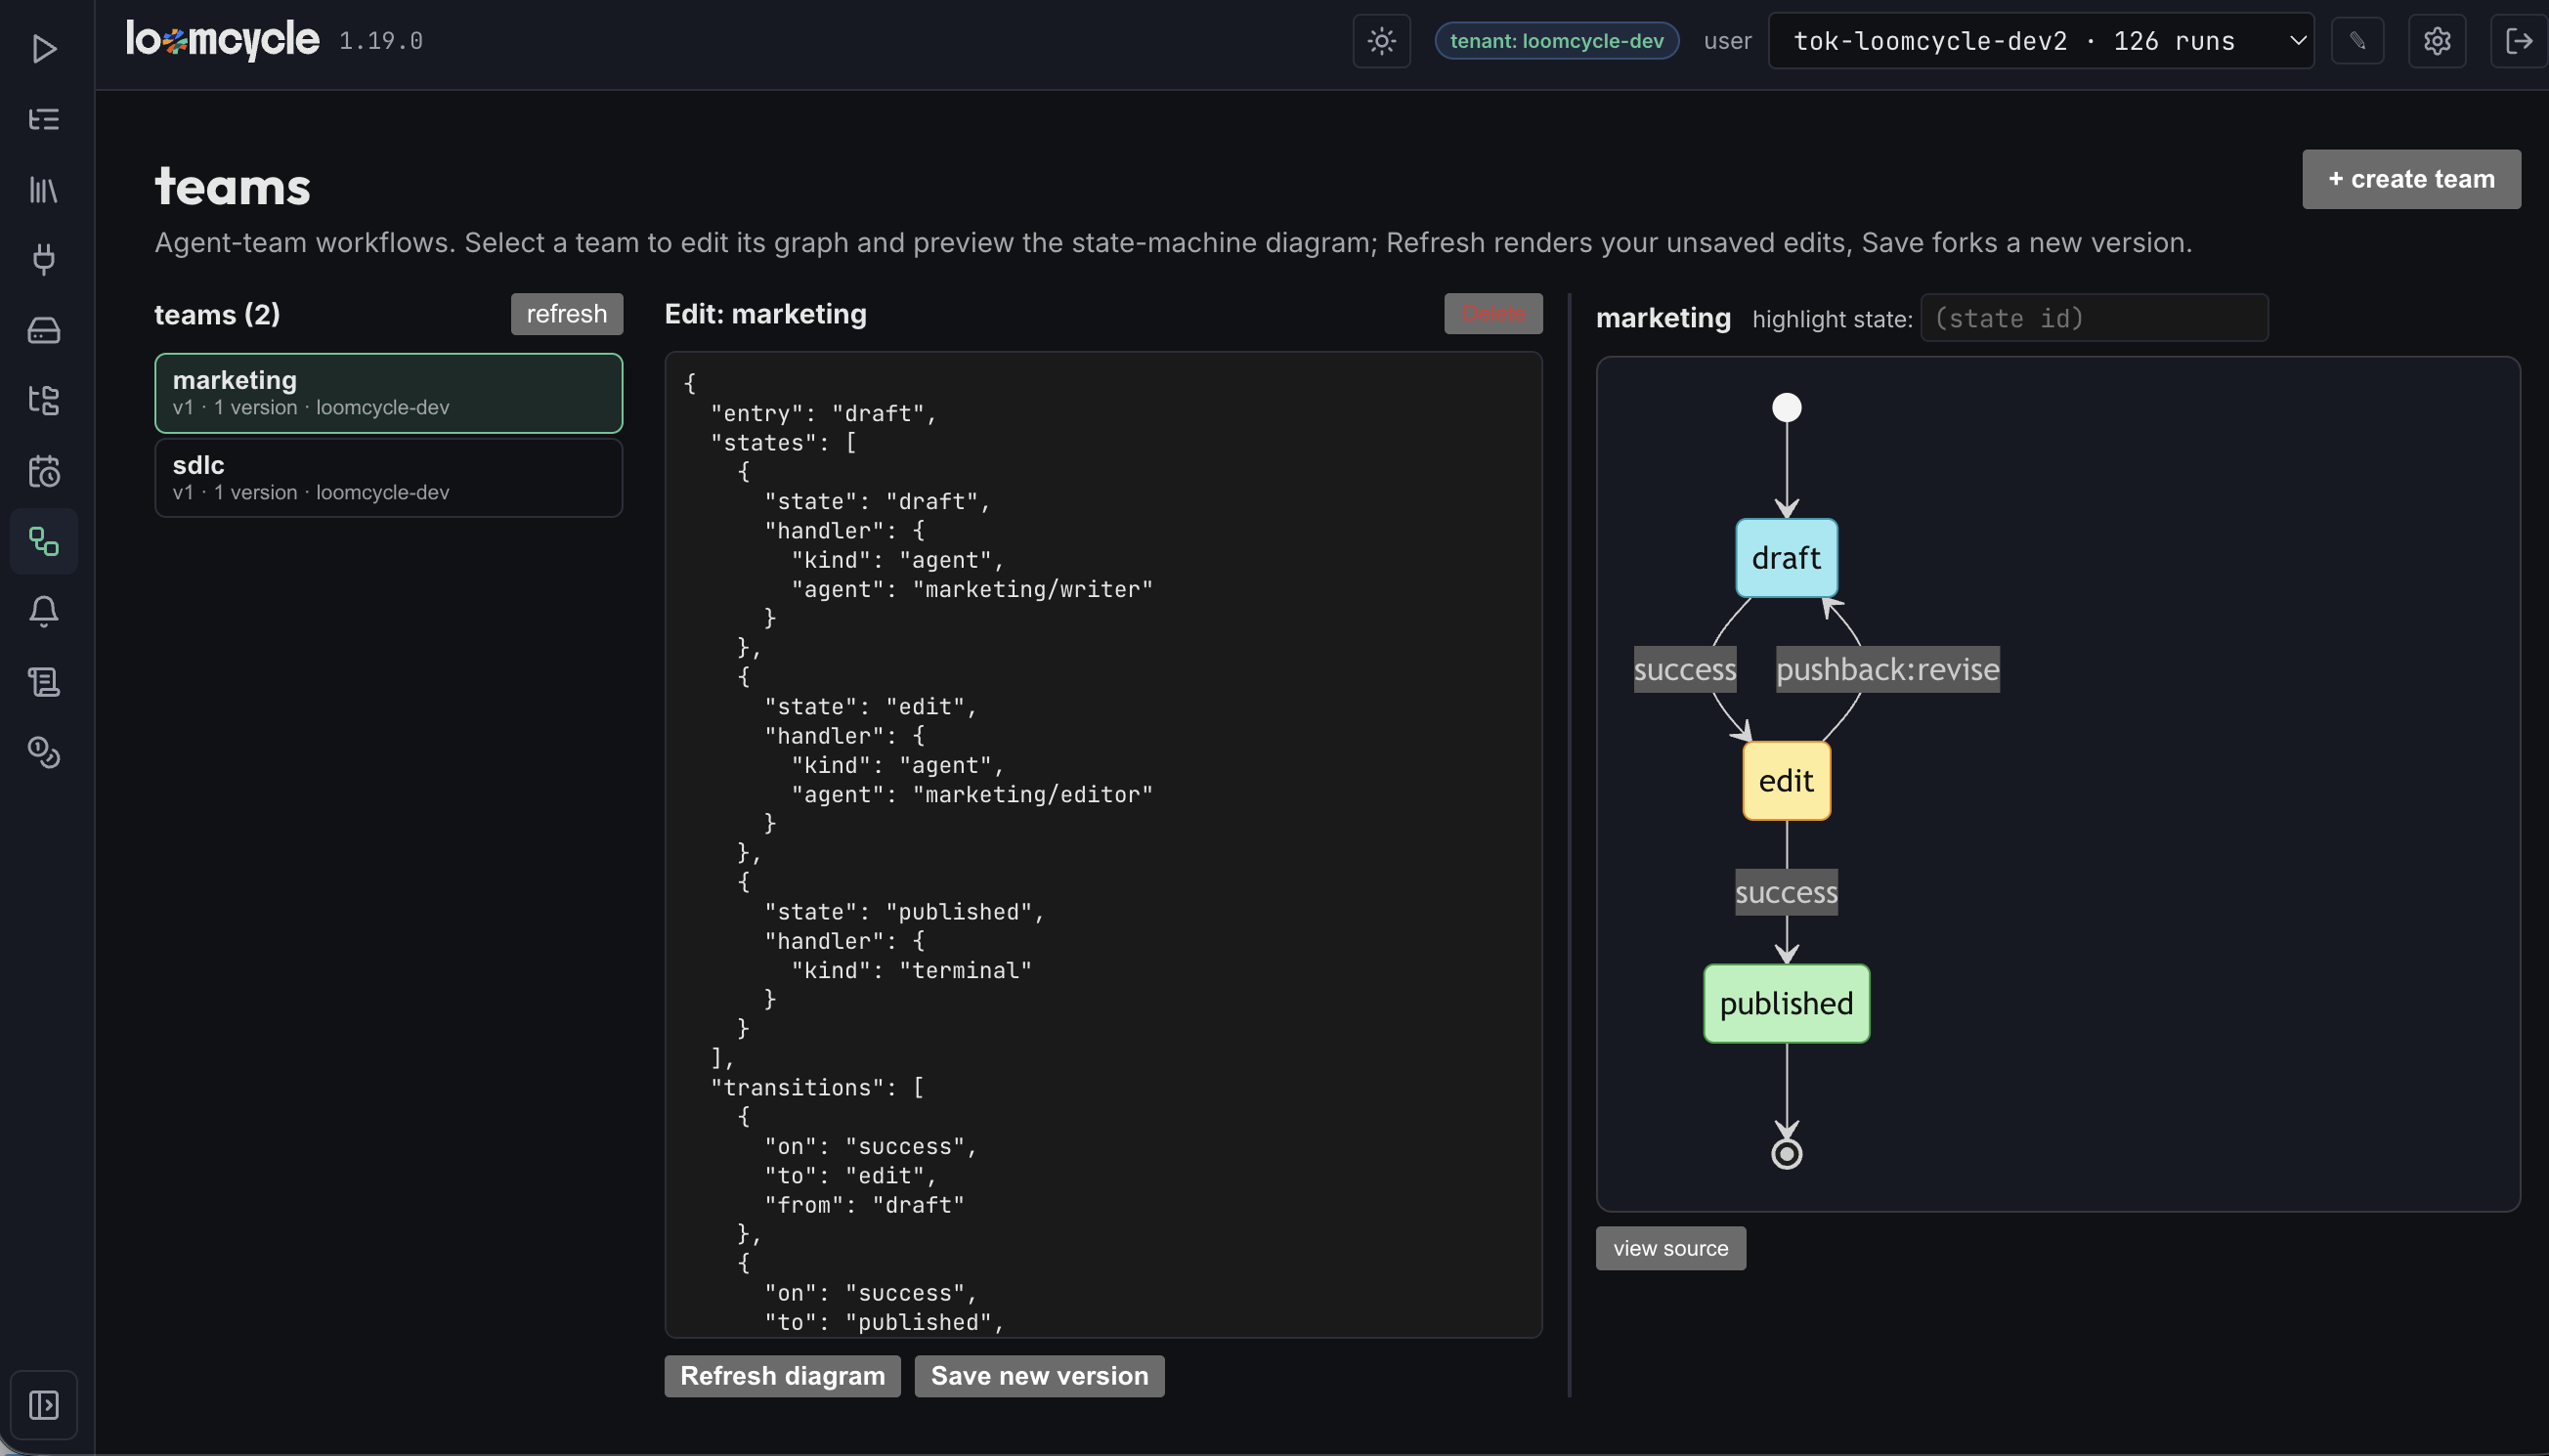Click the teams page heading

click(232, 187)
